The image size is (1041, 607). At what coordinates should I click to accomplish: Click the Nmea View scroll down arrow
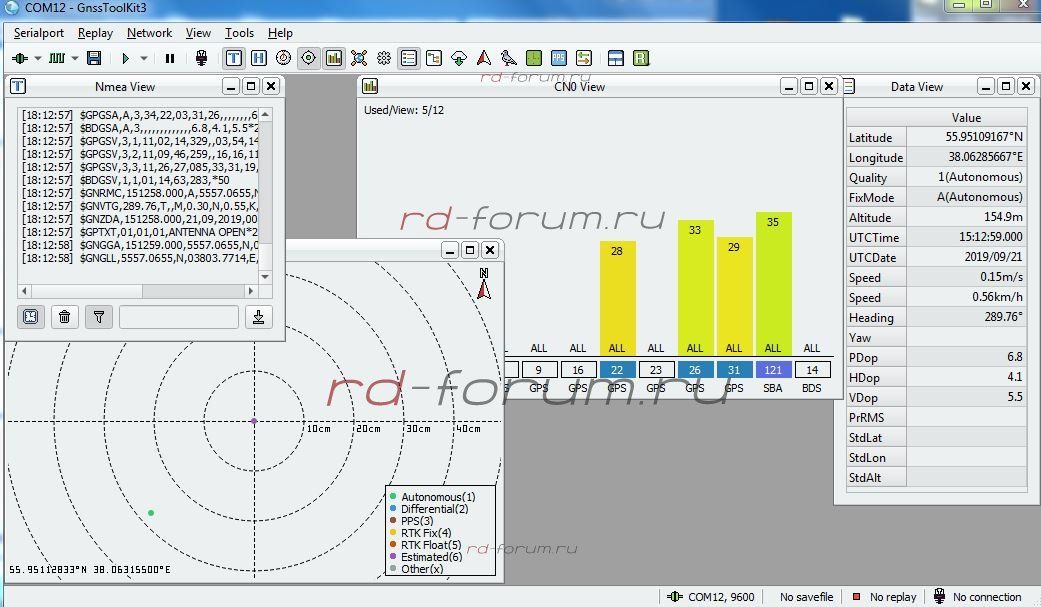click(x=265, y=276)
